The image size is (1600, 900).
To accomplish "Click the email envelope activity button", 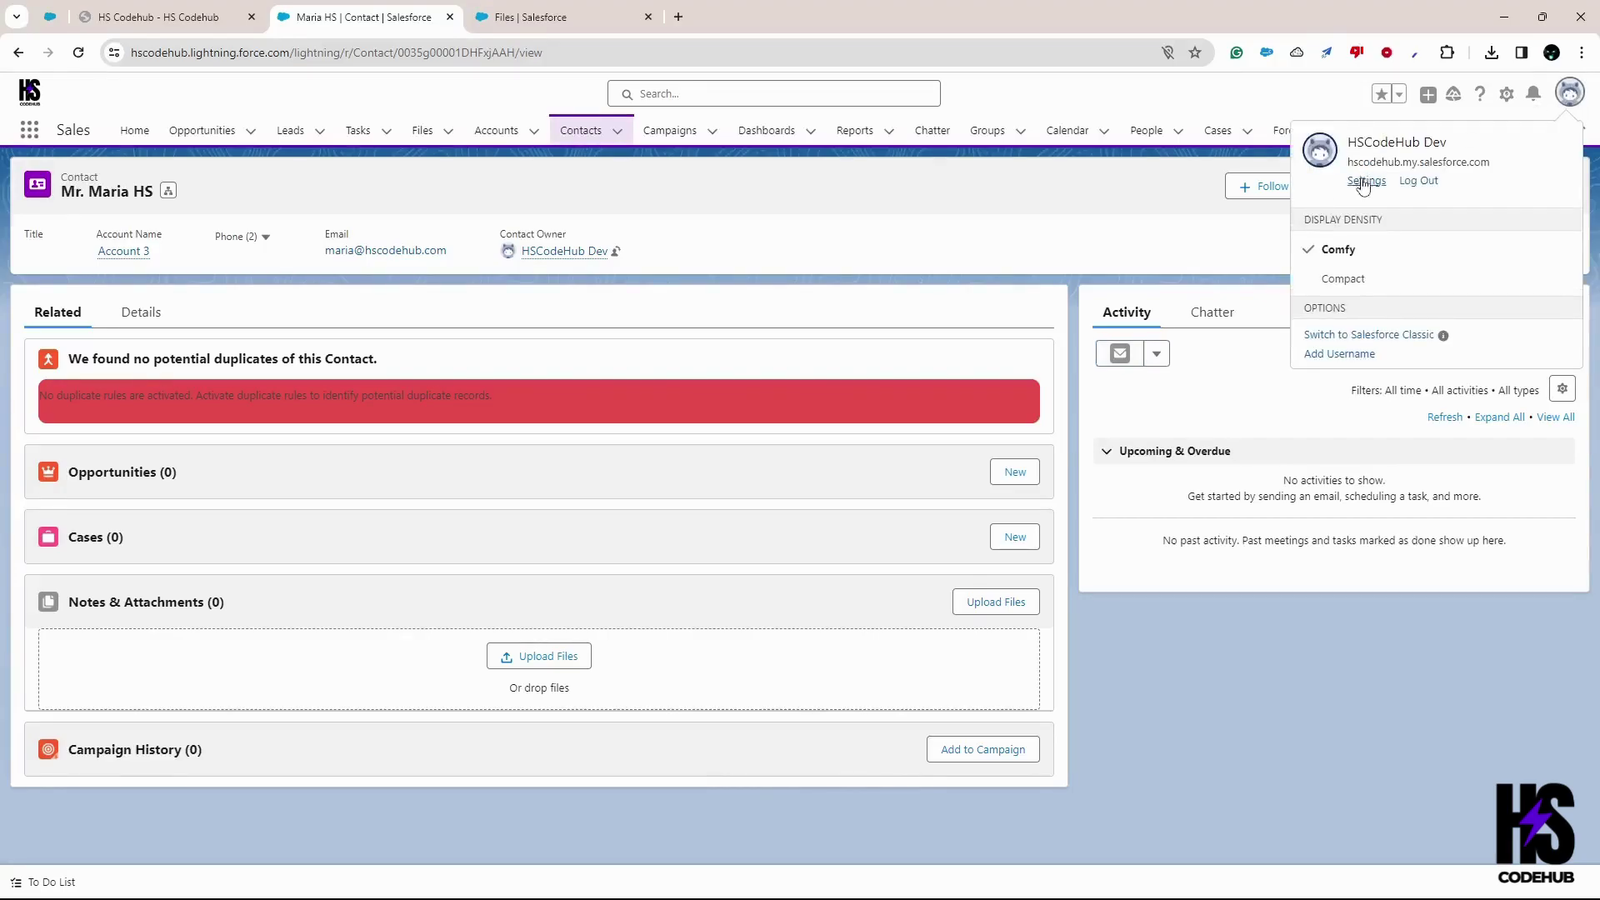I will (x=1120, y=353).
